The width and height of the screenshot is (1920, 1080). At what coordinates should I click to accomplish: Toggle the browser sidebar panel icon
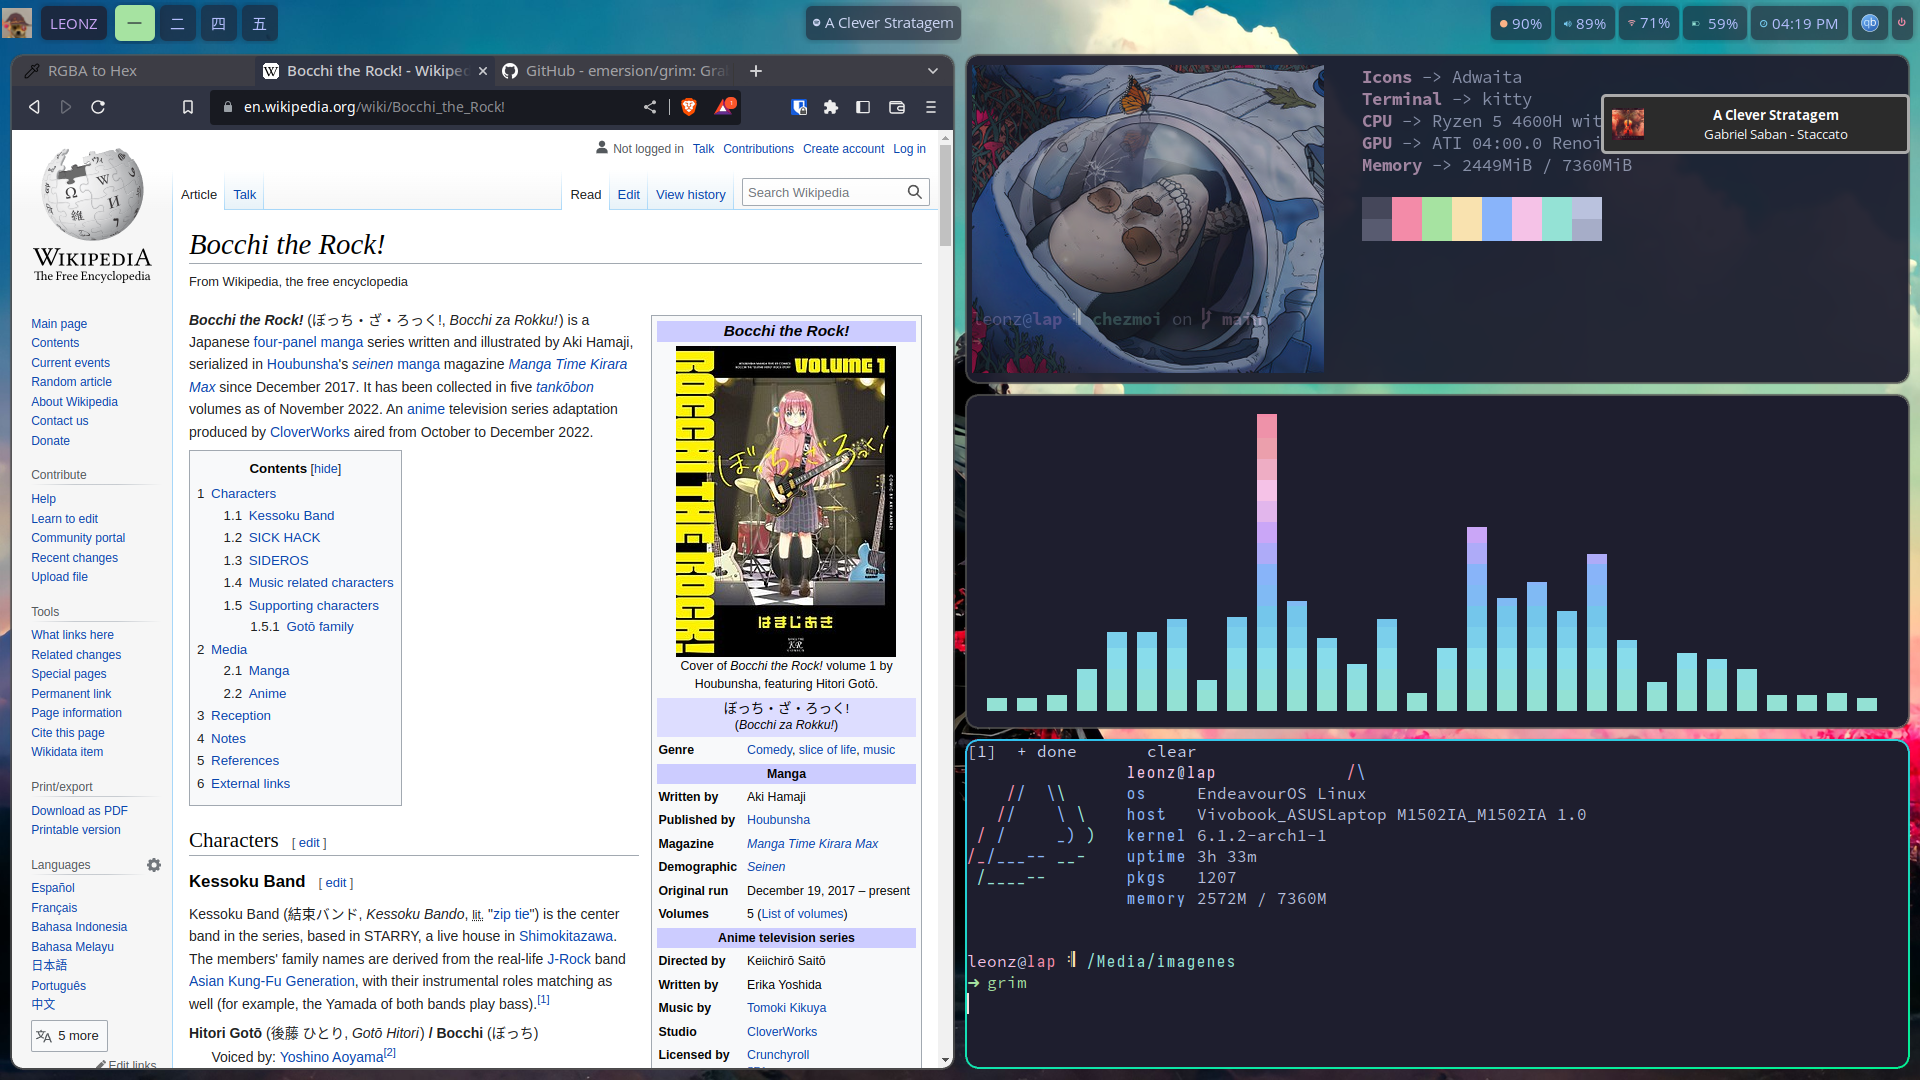[863, 107]
